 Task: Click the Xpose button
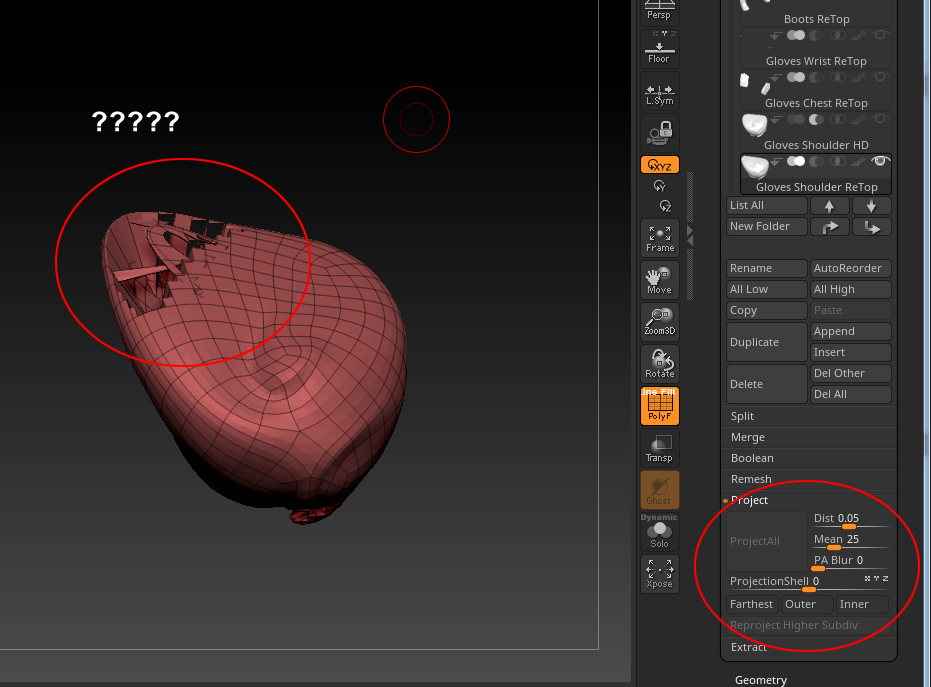(660, 574)
